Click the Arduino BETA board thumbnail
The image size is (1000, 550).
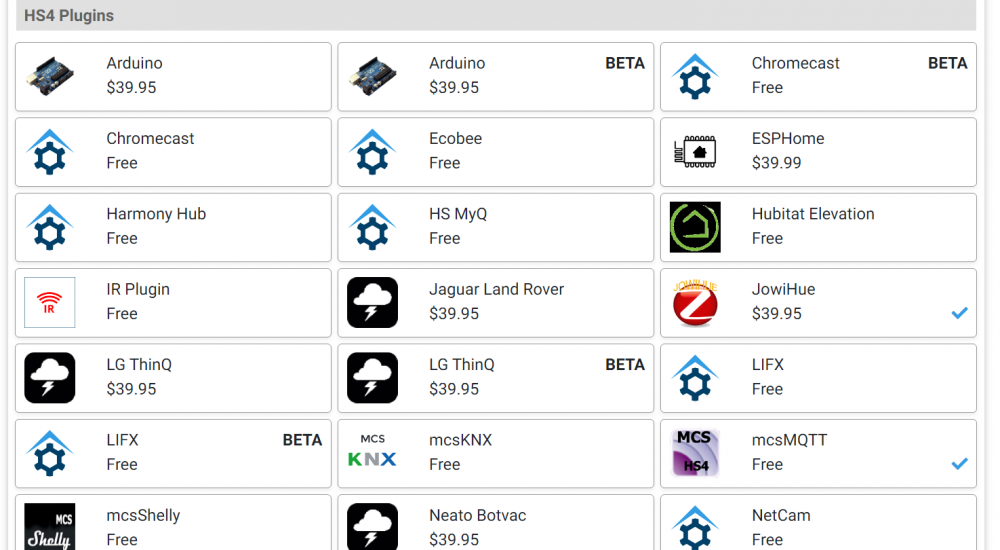pos(372,77)
